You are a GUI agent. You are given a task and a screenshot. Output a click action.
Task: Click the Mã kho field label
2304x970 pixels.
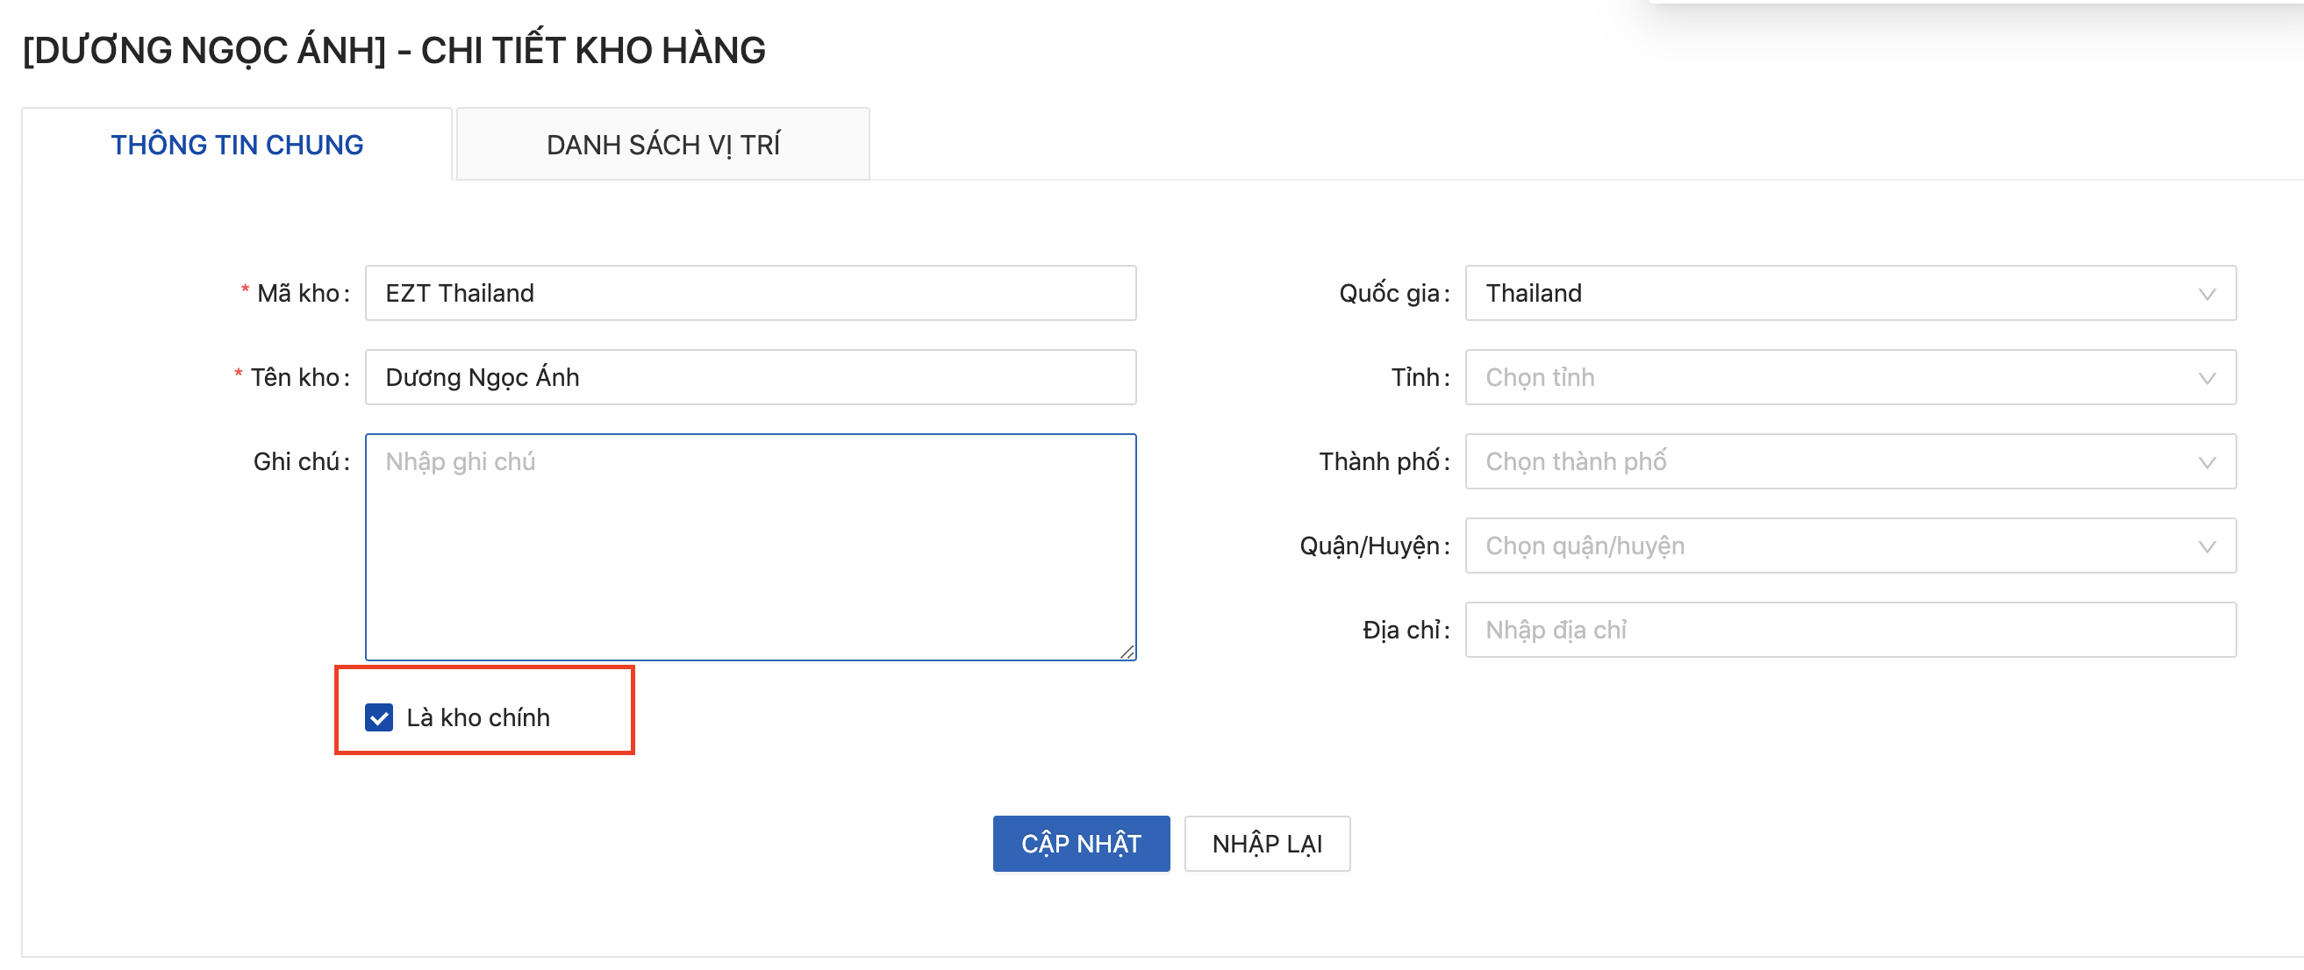[298, 293]
